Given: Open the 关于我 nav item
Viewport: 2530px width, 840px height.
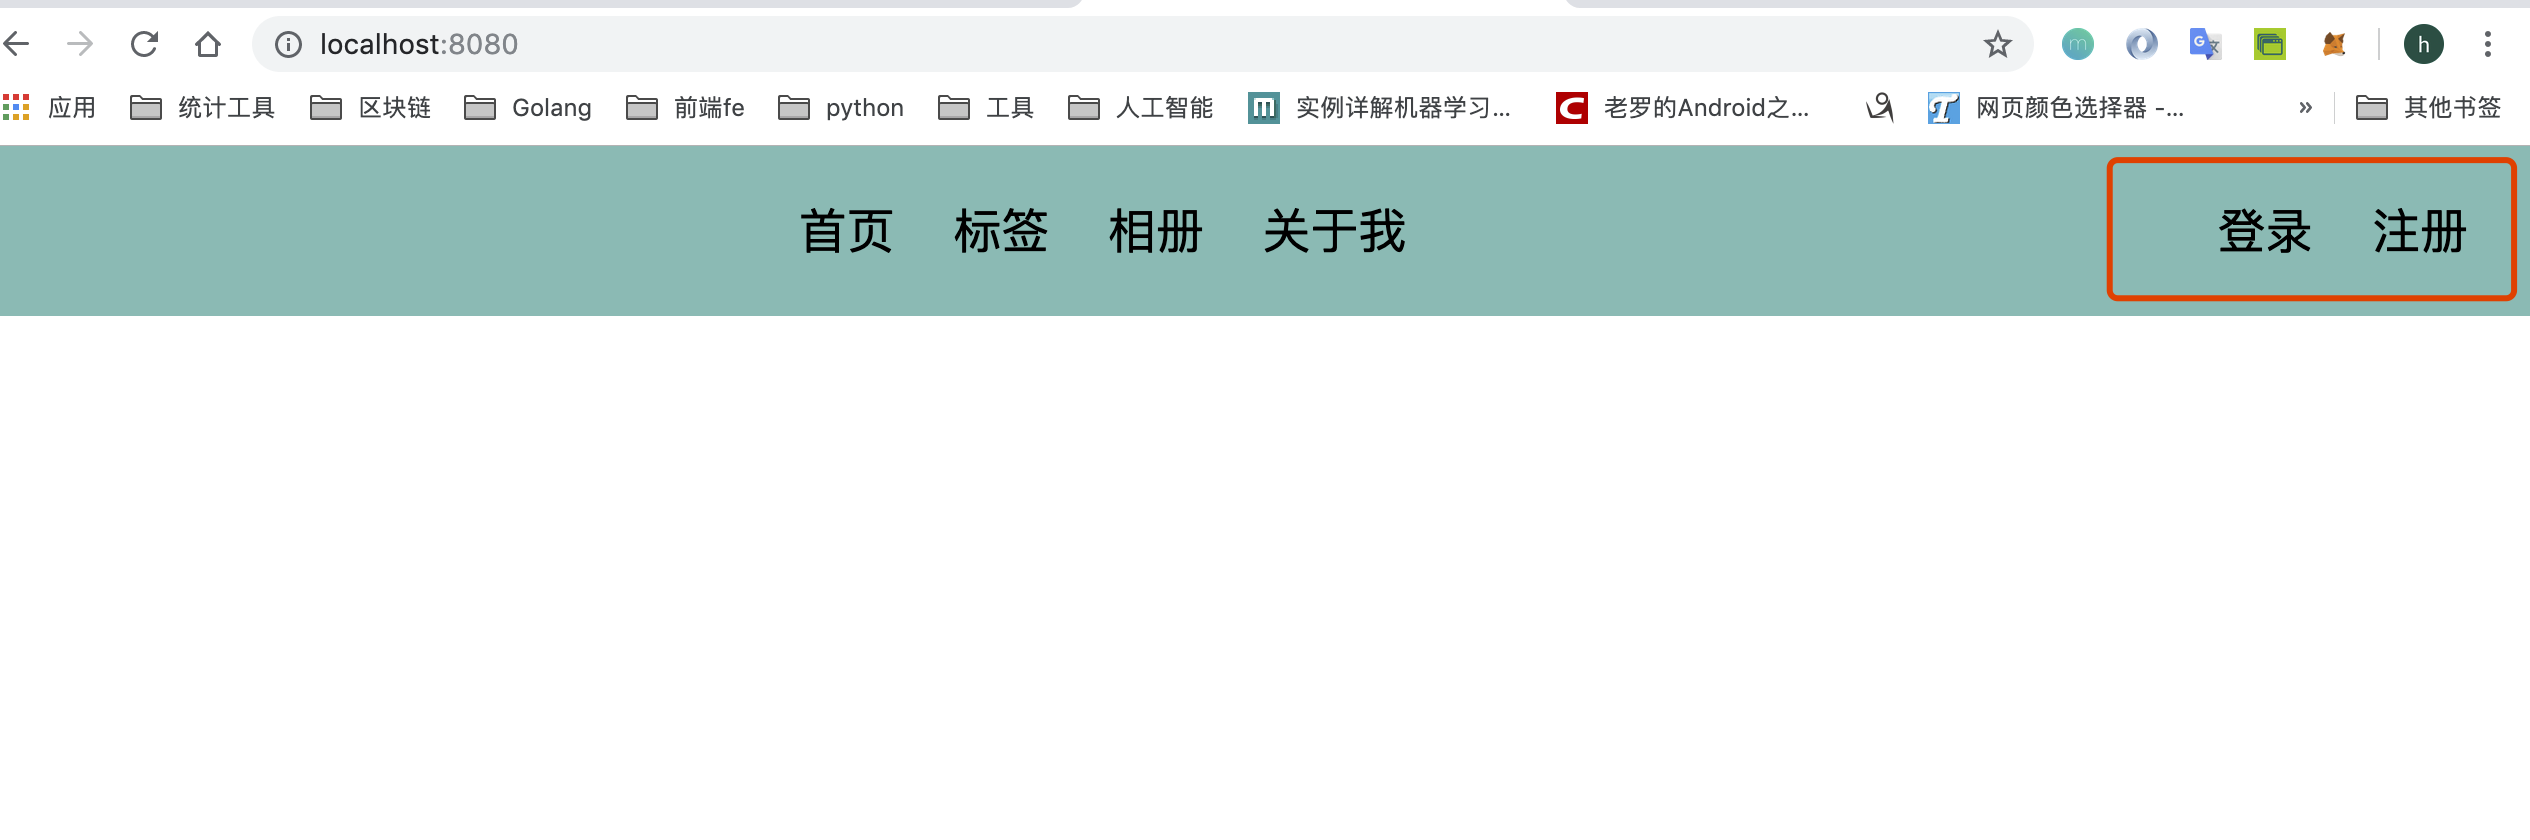Looking at the screenshot, I should click(x=1334, y=231).
